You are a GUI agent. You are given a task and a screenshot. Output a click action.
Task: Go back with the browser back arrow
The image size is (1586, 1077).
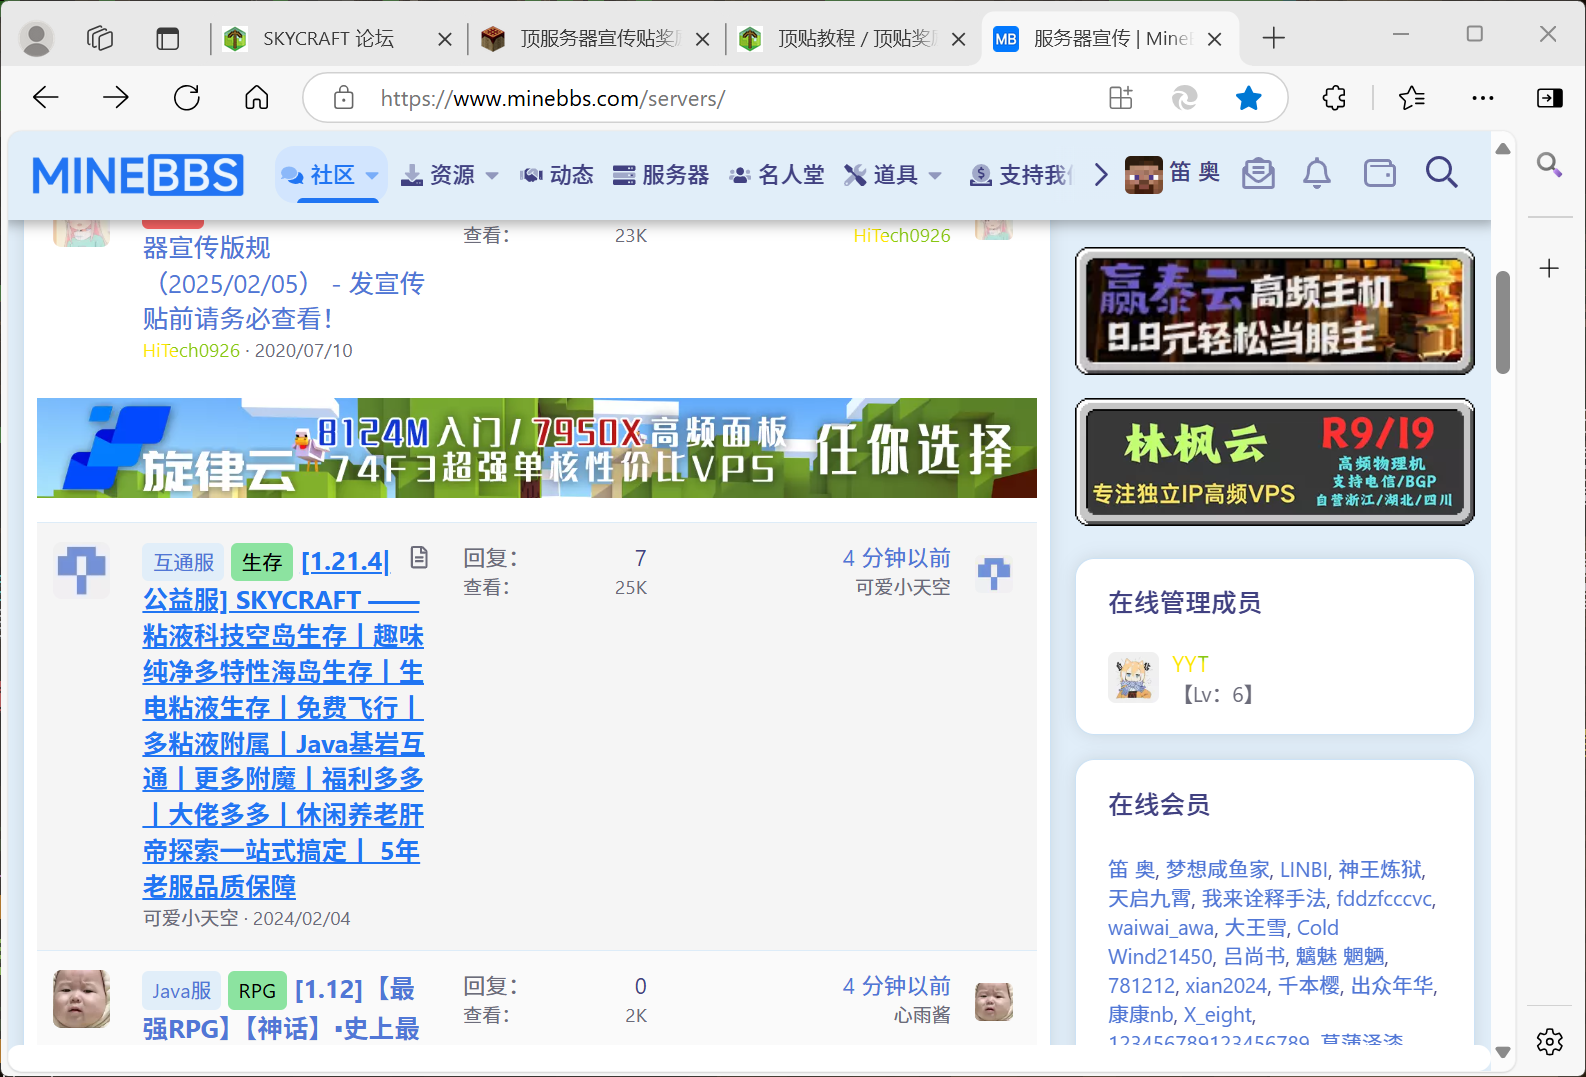46,97
